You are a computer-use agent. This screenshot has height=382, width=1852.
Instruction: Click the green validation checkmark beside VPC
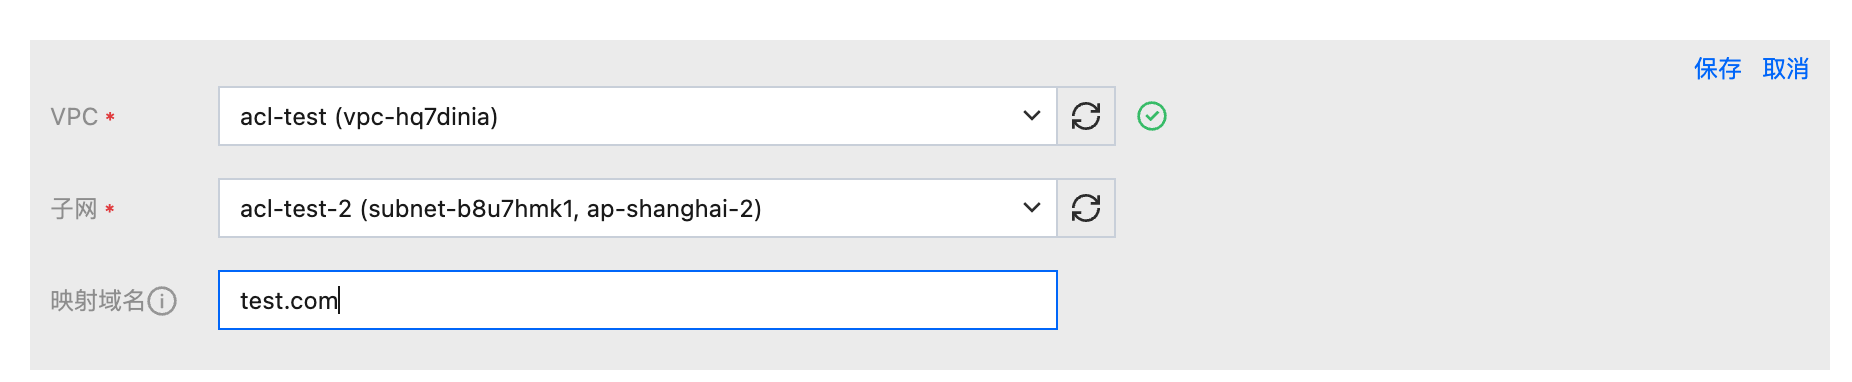pos(1152,116)
